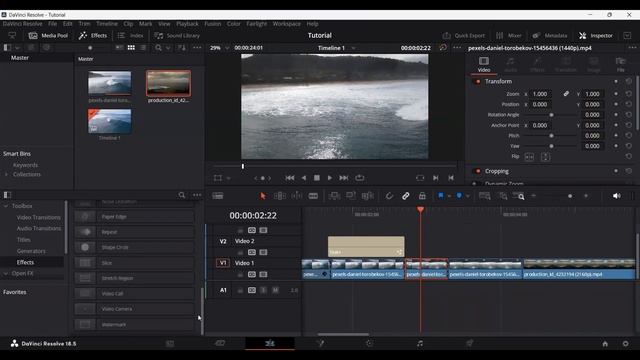Click the Overwrite Clip toolbar icon
The image size is (640, 360).
coord(351,196)
